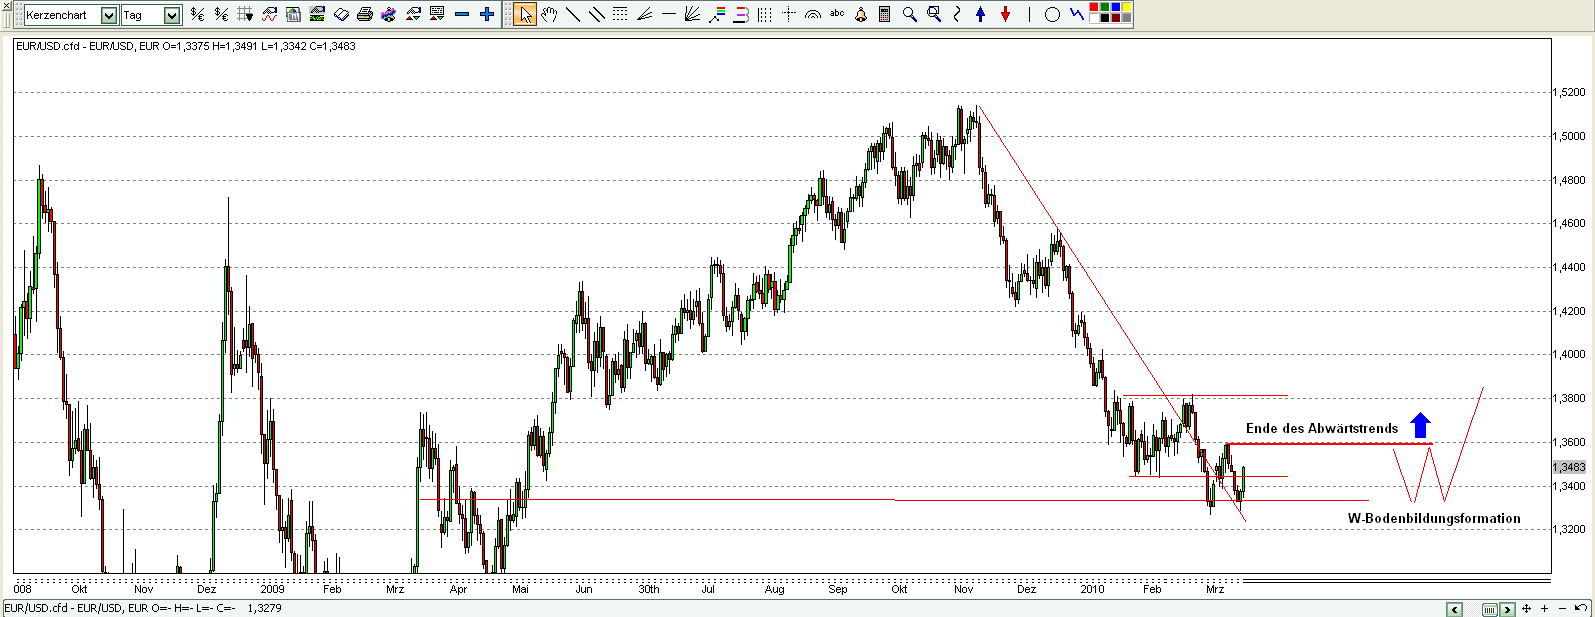Select the vertical line tool
Image resolution: width=1595 pixels, height=617 pixels.
click(x=1029, y=14)
